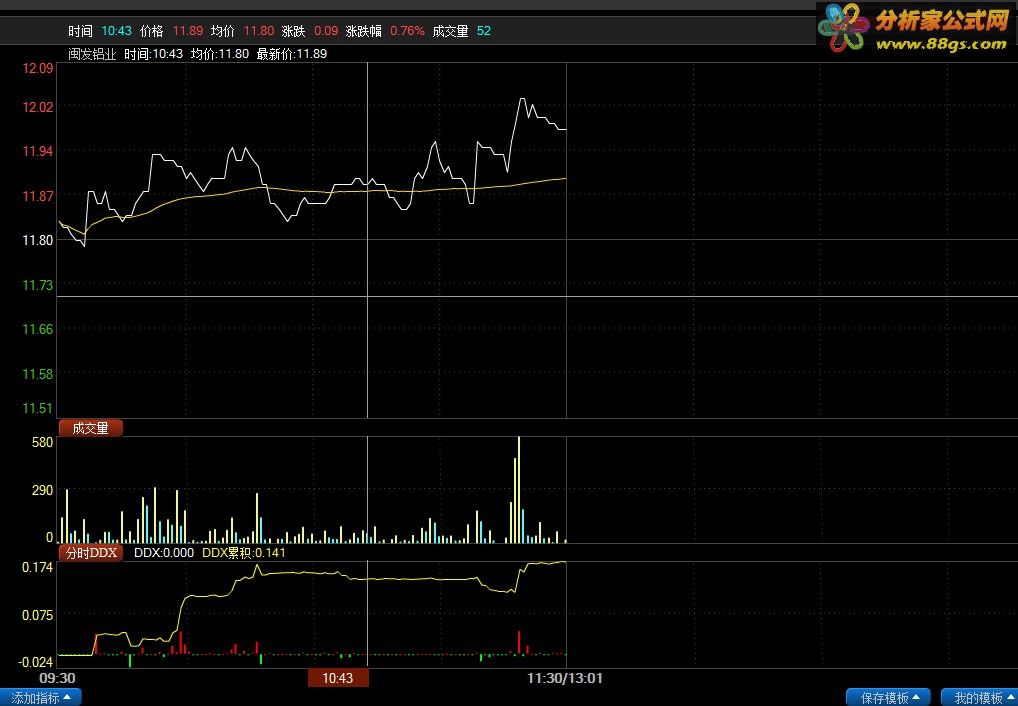Click the 12.09 price axis label

[x=38, y=68]
